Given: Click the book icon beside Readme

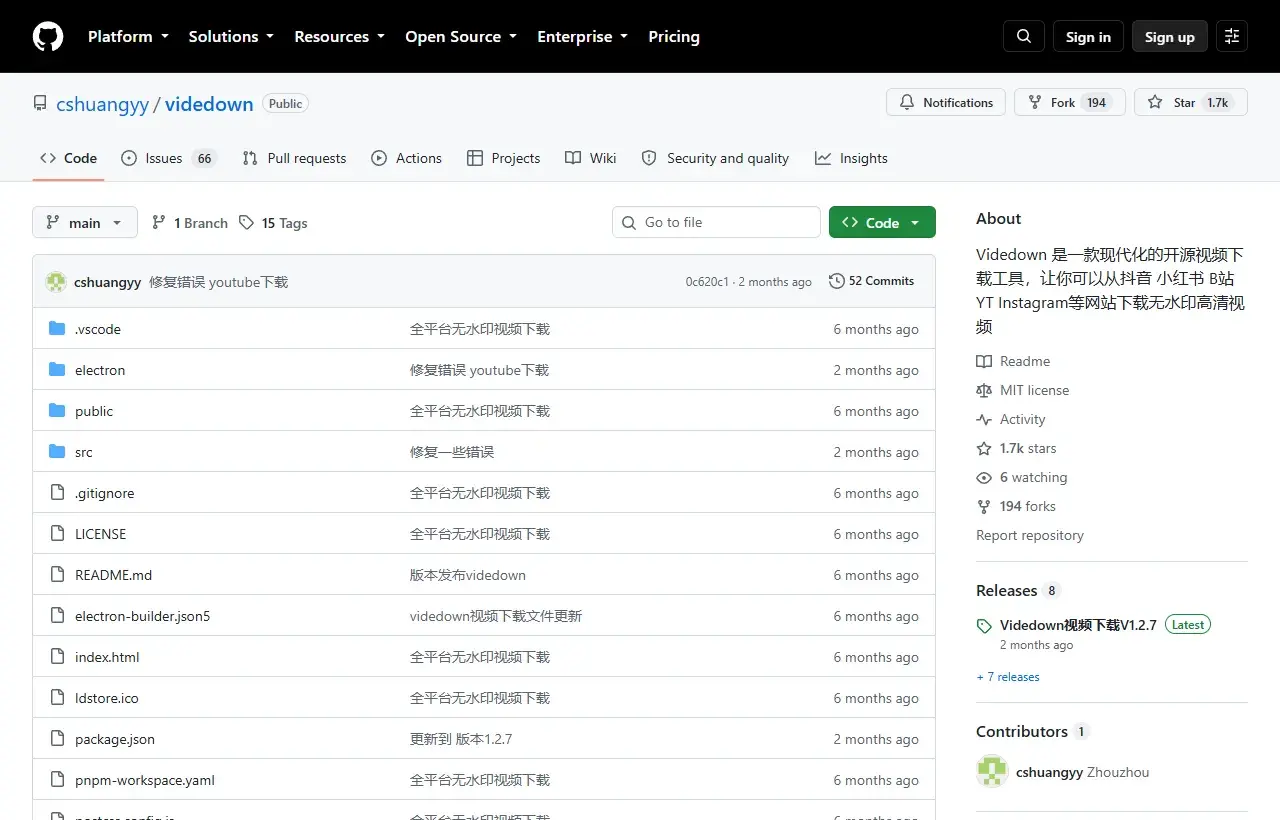Looking at the screenshot, I should (x=984, y=361).
